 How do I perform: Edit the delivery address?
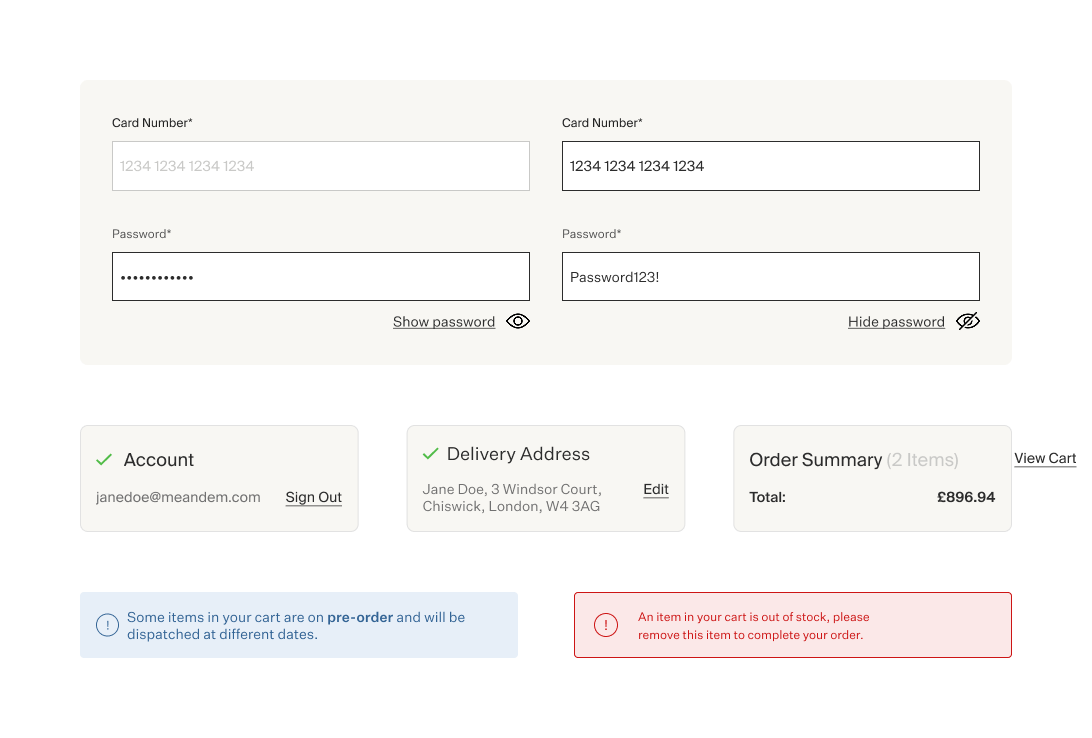(x=656, y=489)
